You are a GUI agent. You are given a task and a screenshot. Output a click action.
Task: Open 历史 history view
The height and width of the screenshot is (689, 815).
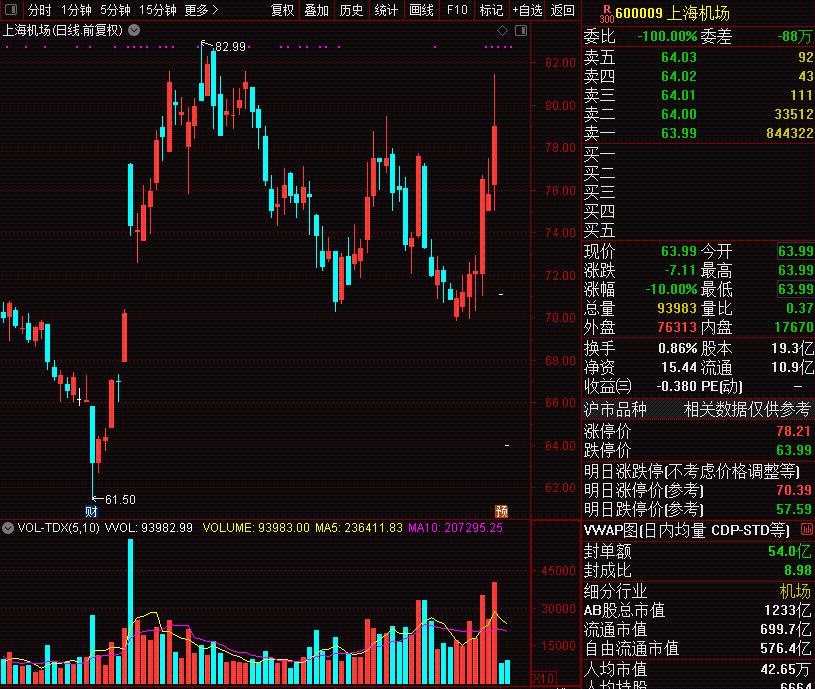click(351, 10)
